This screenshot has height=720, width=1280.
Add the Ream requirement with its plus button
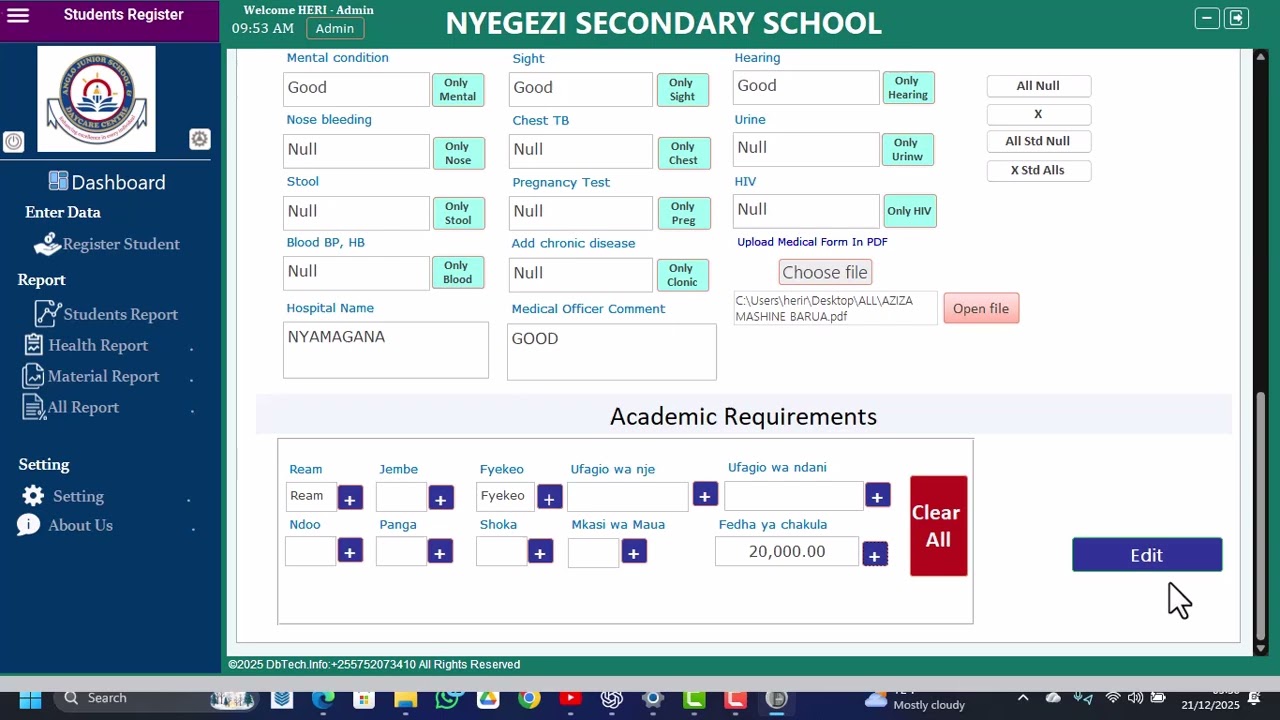click(350, 498)
